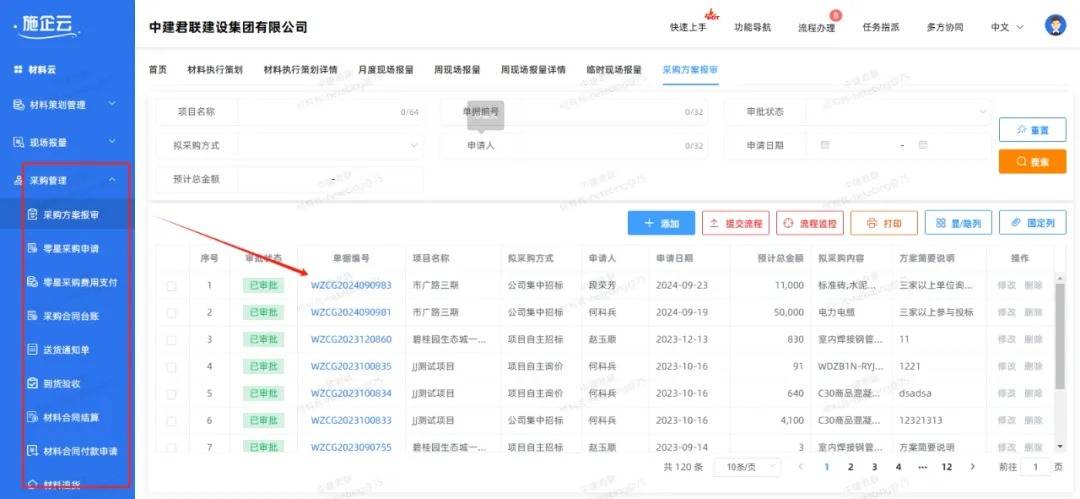1080x499 pixels.
Task: Click the 零星采购费用支付 menu icon
Action: coord(32,282)
